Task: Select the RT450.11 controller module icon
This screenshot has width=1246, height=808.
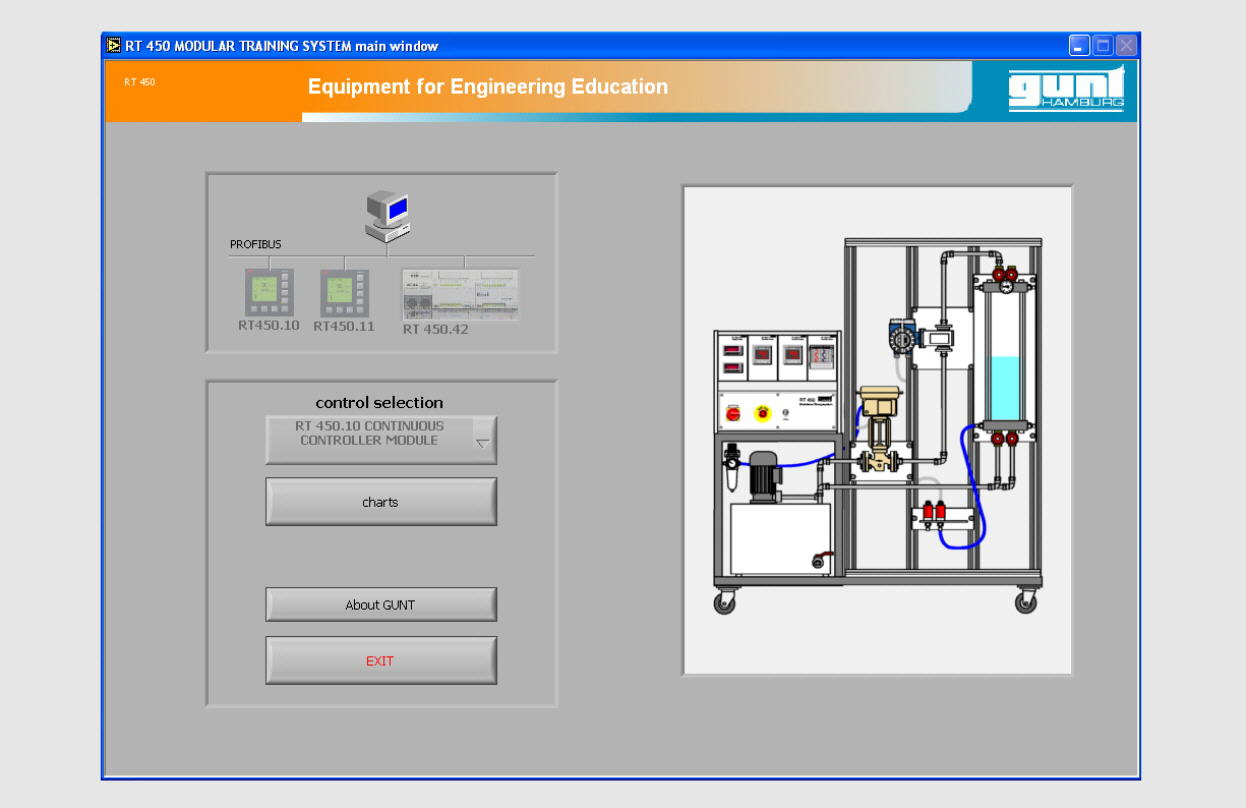Action: tap(345, 293)
